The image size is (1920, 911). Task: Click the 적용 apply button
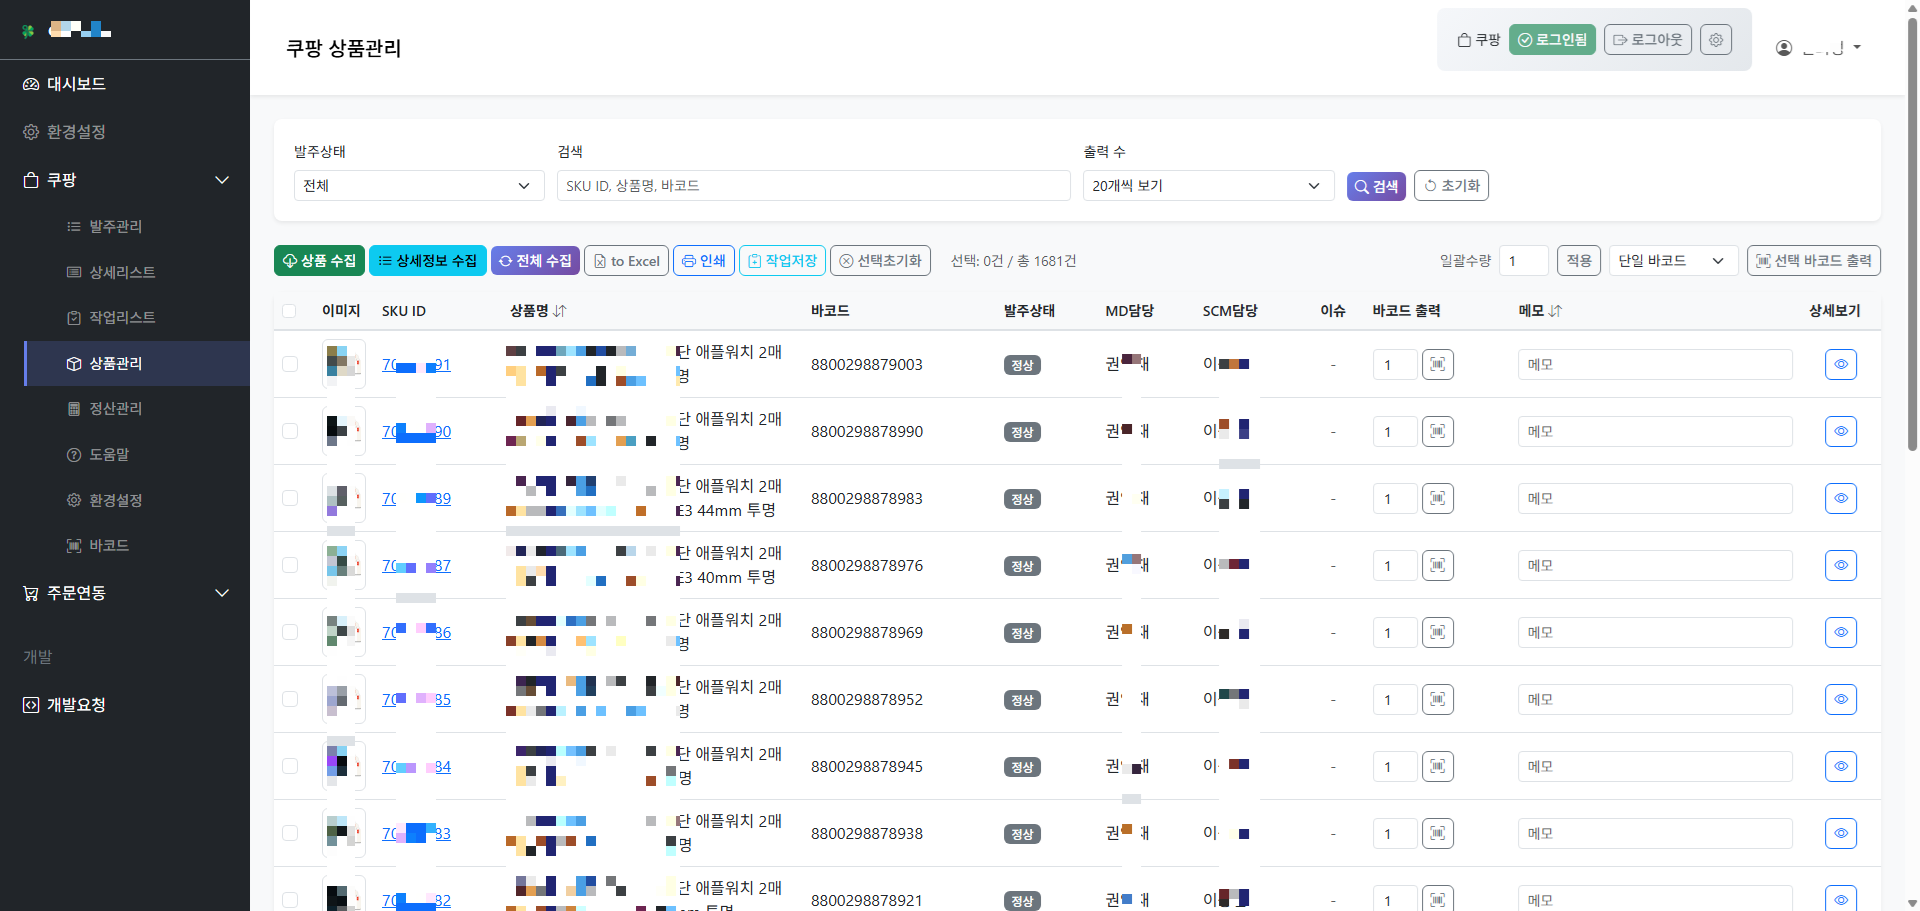(x=1579, y=261)
